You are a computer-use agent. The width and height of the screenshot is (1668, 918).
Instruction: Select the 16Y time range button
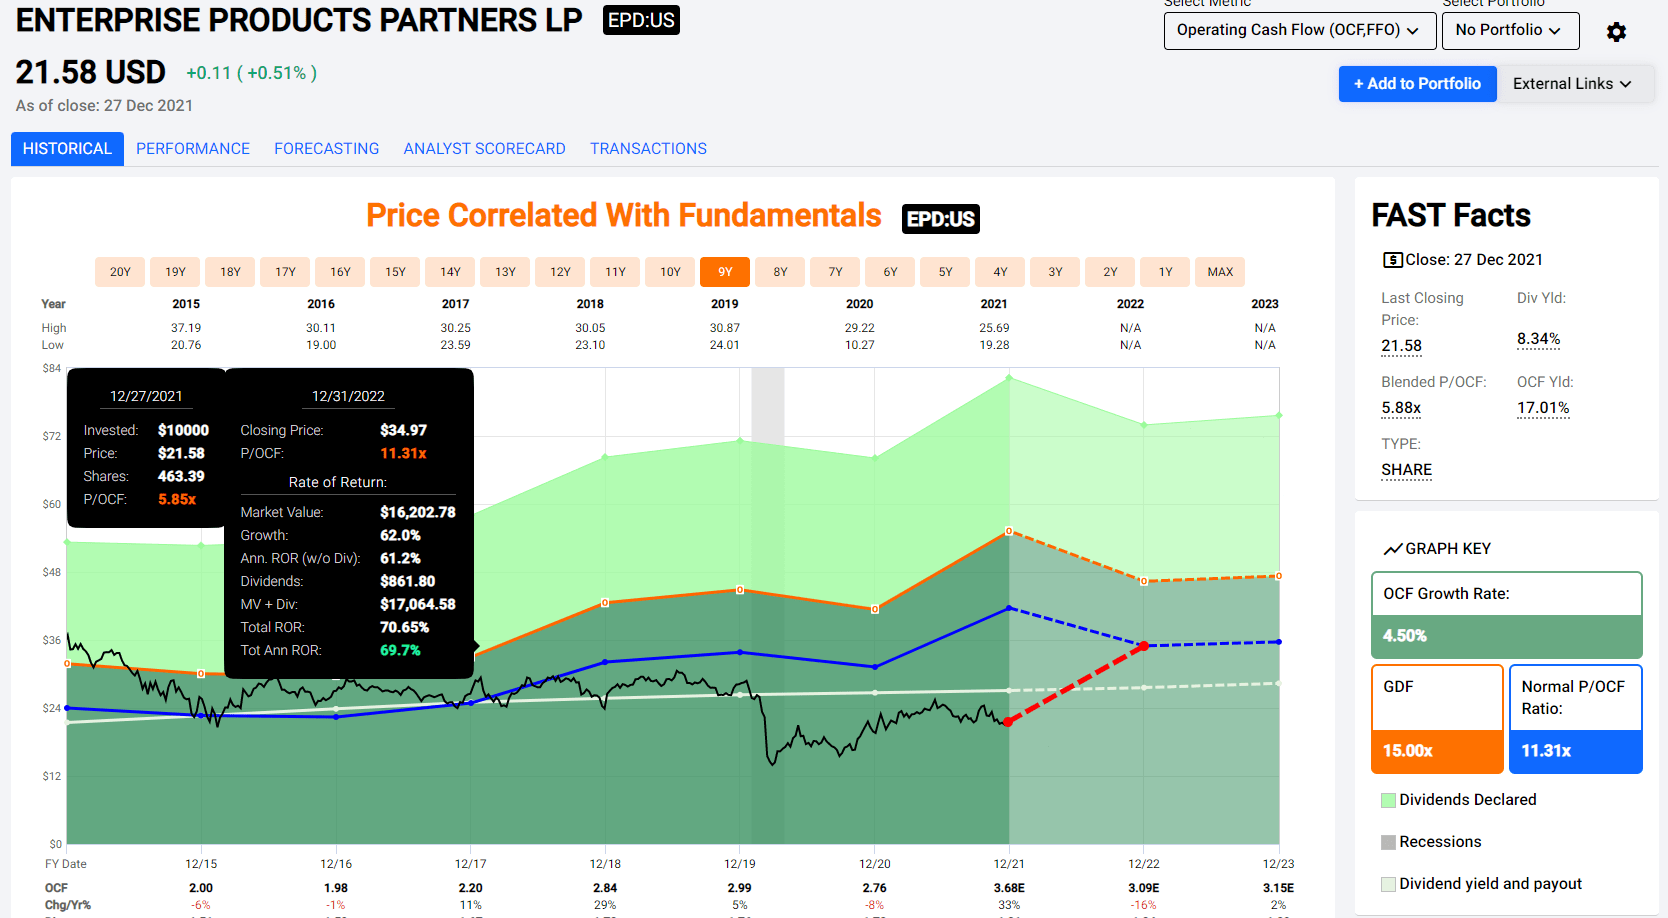coord(340,272)
